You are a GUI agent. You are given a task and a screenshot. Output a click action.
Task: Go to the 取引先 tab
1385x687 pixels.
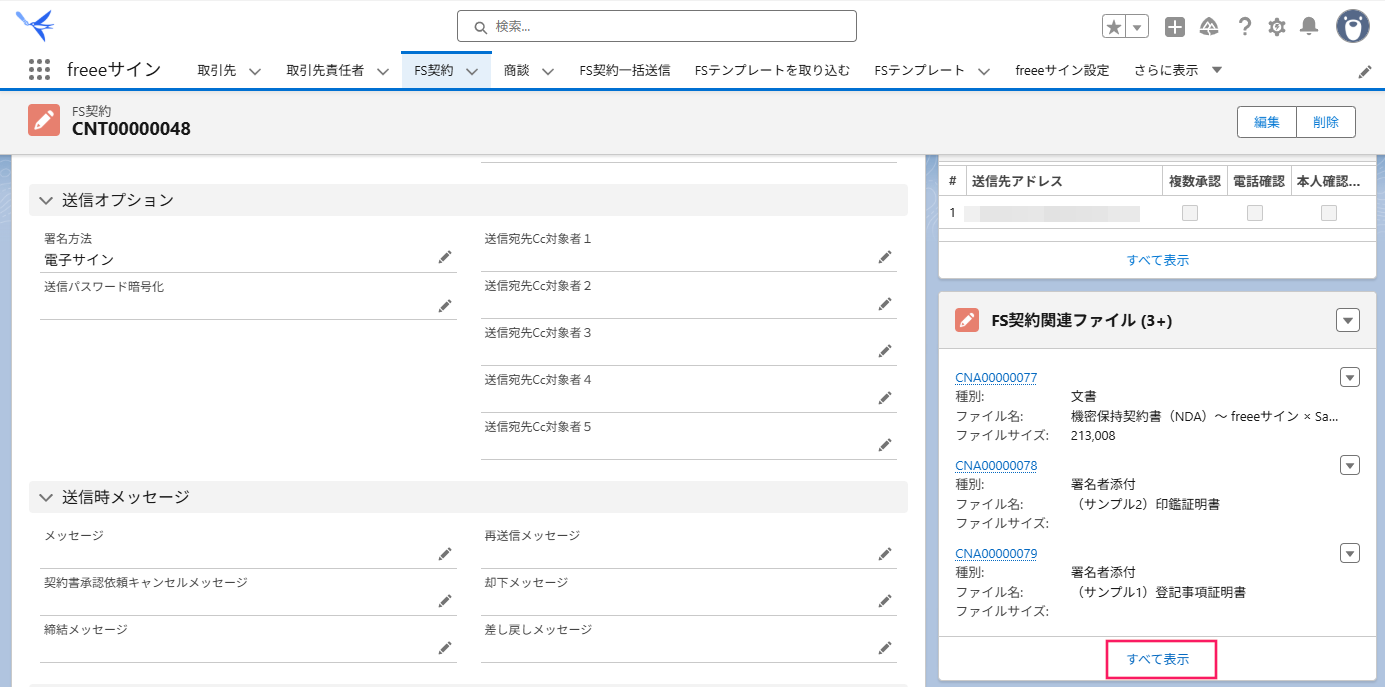click(x=216, y=70)
